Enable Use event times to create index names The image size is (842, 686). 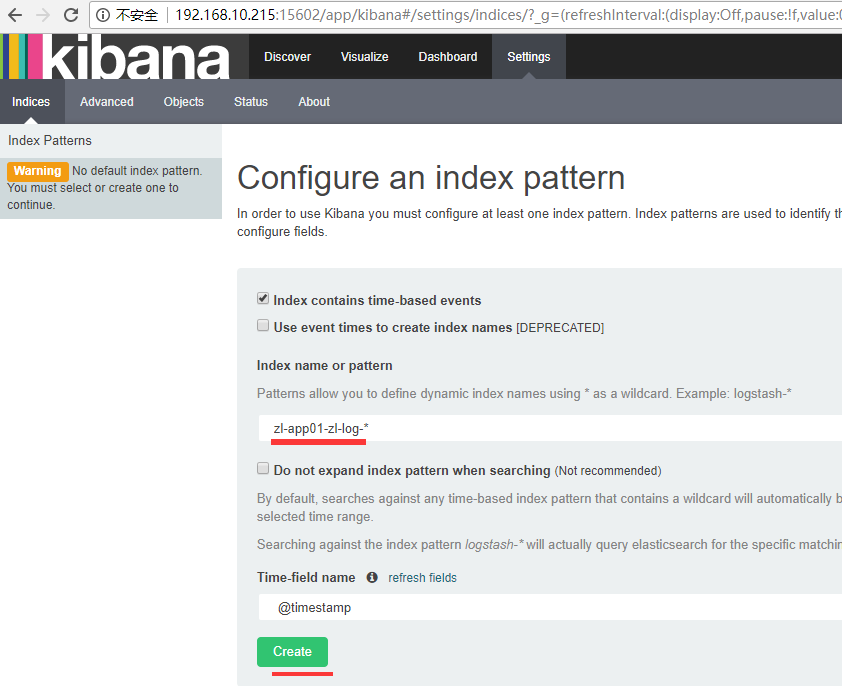click(263, 326)
